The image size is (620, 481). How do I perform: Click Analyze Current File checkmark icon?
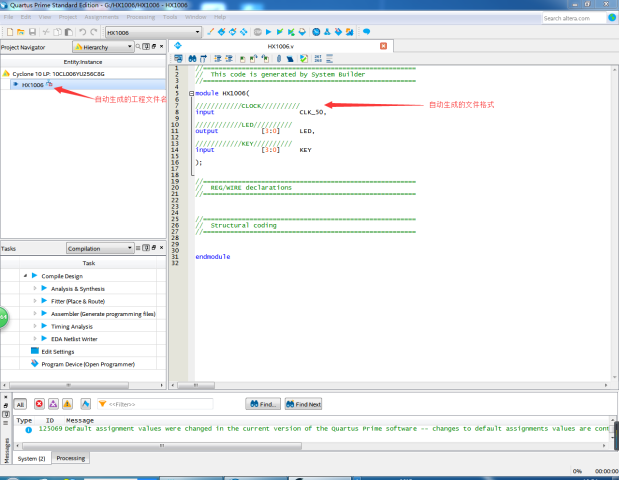point(304,59)
